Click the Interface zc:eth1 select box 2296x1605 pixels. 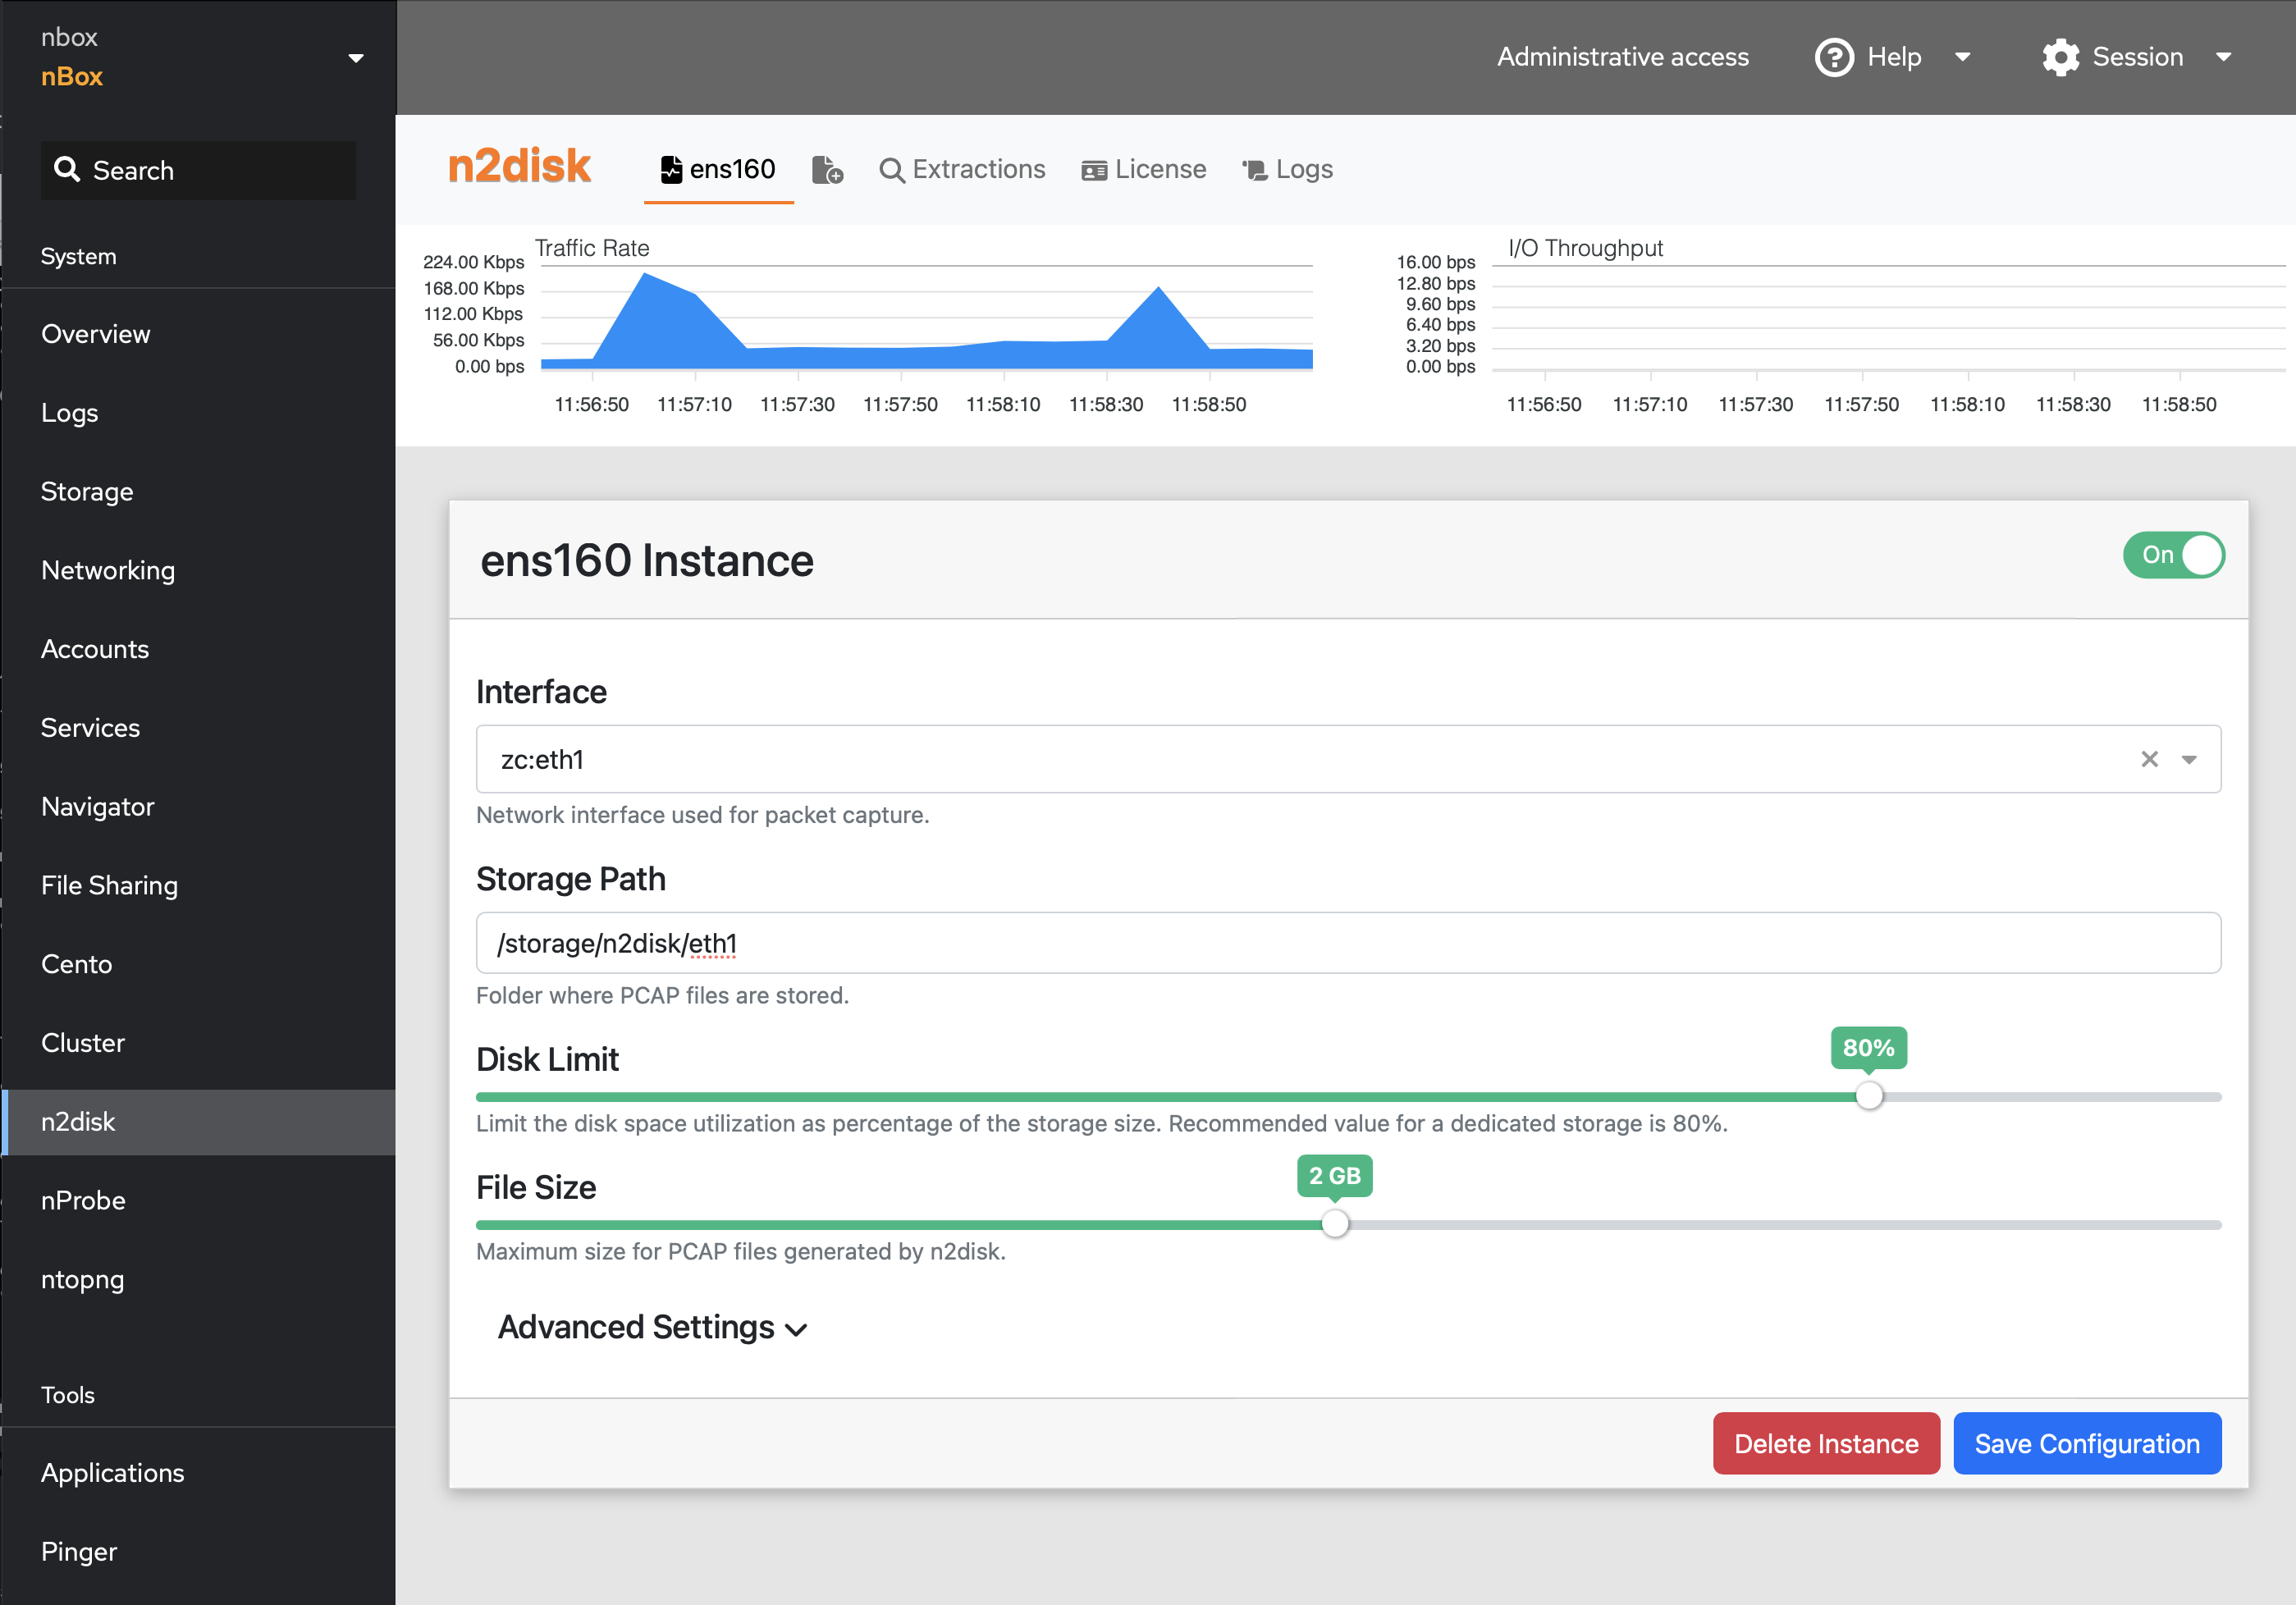coord(1348,759)
